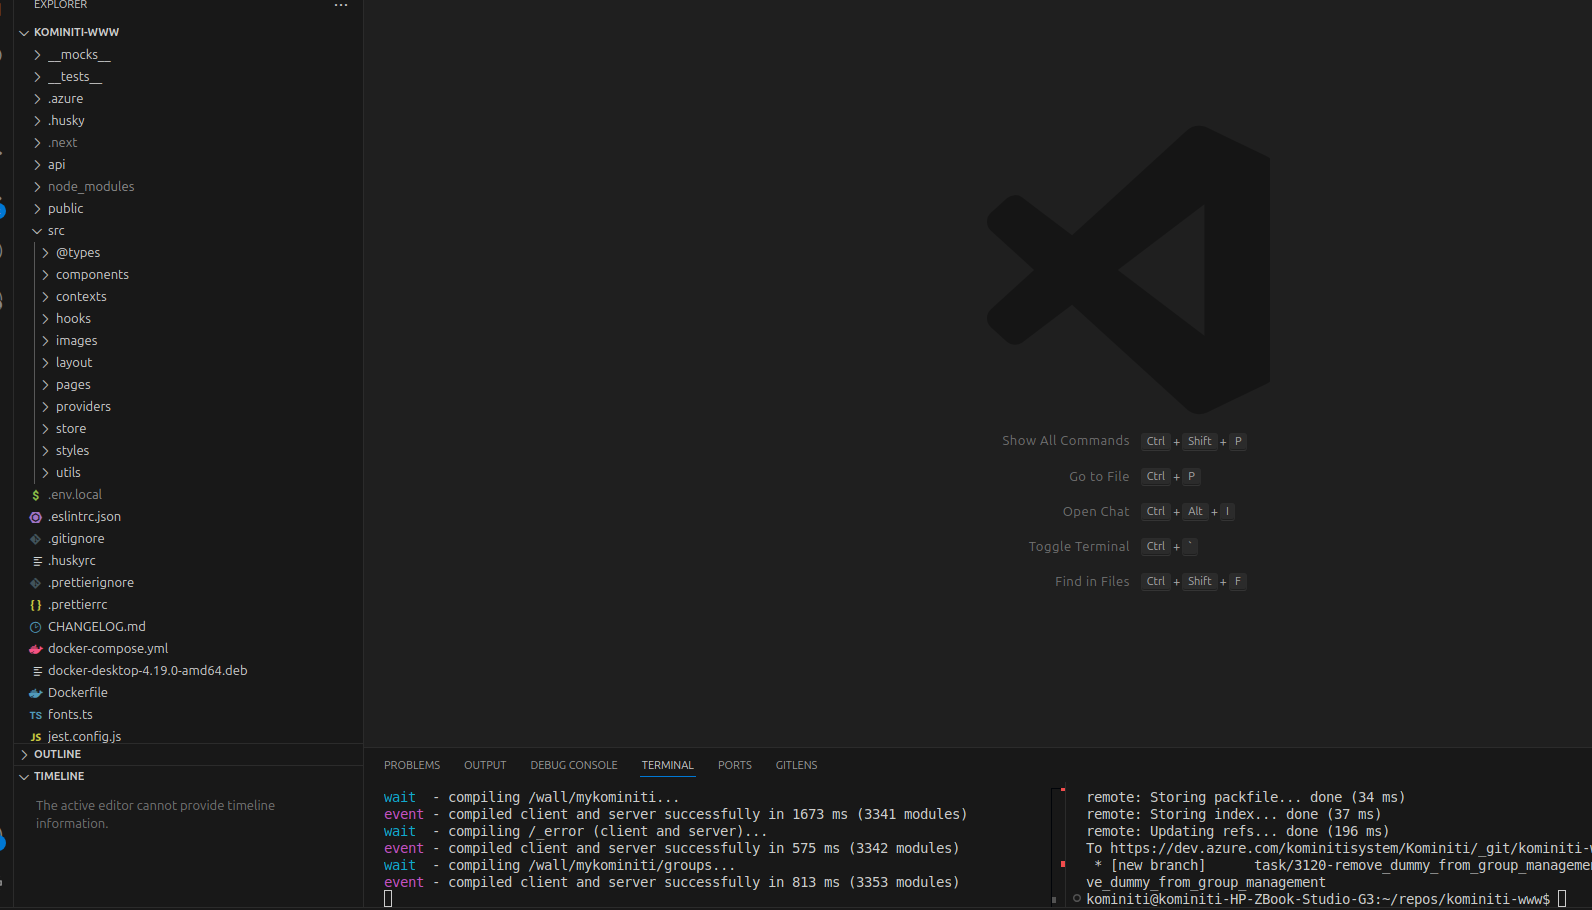Click the Dockerfile icon in explorer

click(x=36, y=693)
